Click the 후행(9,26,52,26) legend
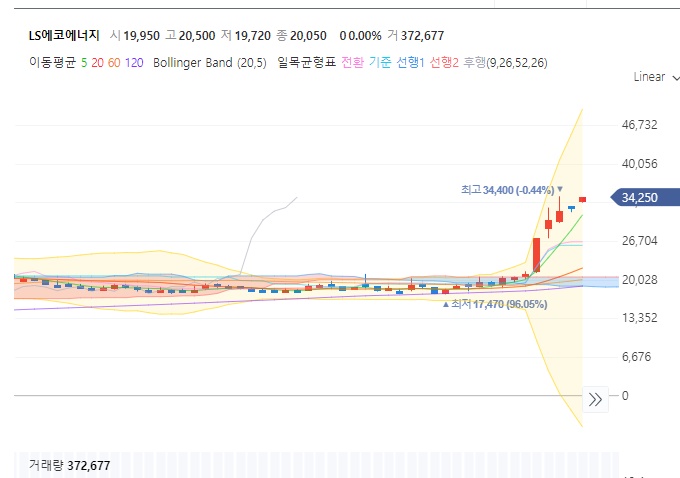Viewport: 680px width, 478px height. pyautogui.click(x=505, y=62)
